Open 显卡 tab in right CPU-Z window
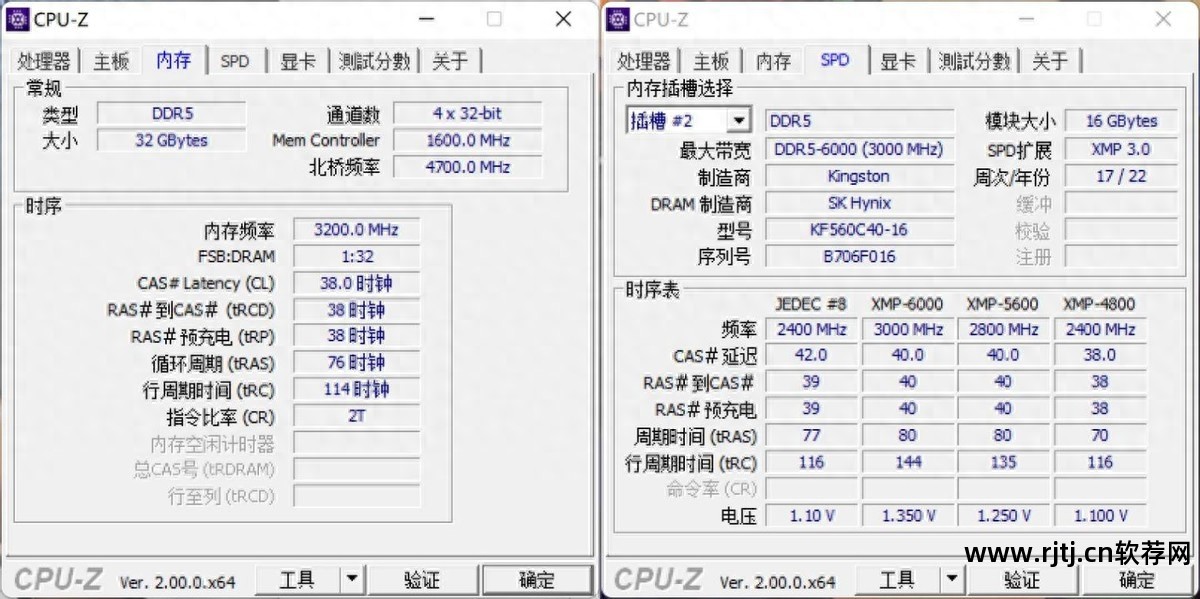This screenshot has height=599, width=1200. 898,61
